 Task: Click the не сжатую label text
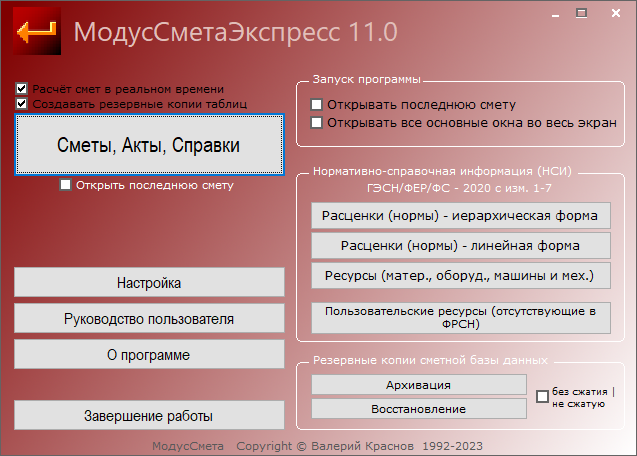[x=578, y=404]
